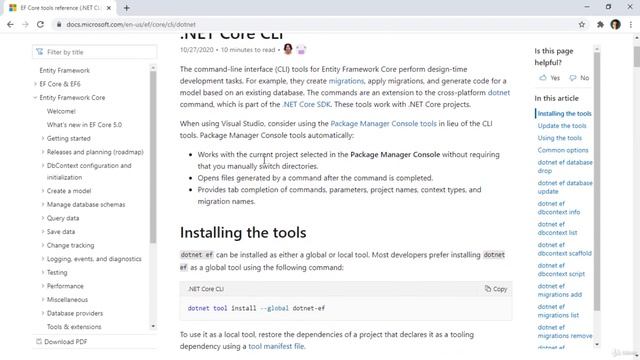
Task: Jump to dotnet ef database update
Action: tap(564, 187)
